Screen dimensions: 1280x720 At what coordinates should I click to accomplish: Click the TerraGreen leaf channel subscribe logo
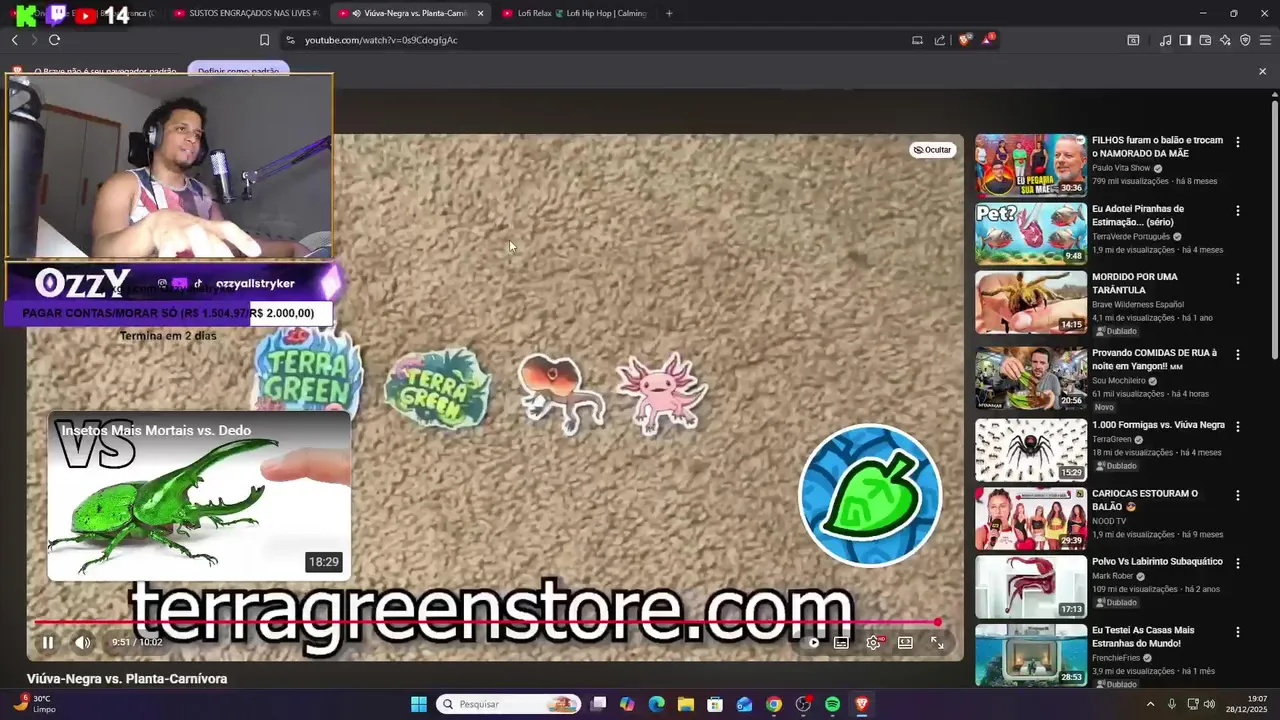pyautogui.click(x=870, y=495)
